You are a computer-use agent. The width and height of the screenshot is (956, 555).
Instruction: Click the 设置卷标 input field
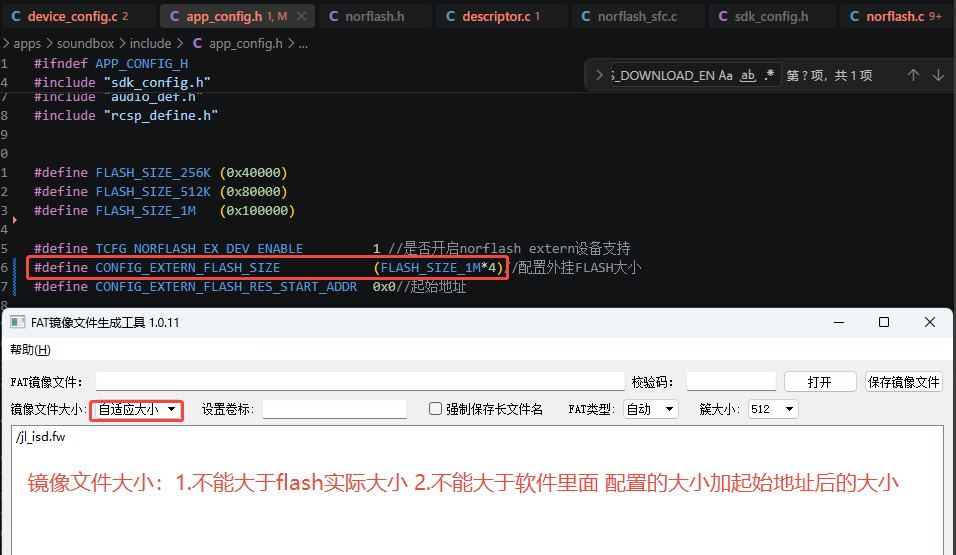(x=334, y=409)
